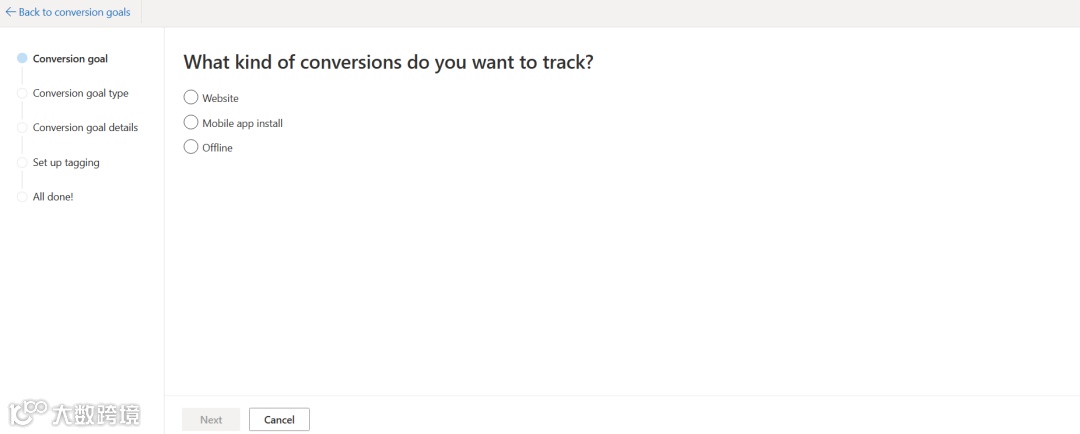Click the Conversion goal type step circle

(22, 93)
